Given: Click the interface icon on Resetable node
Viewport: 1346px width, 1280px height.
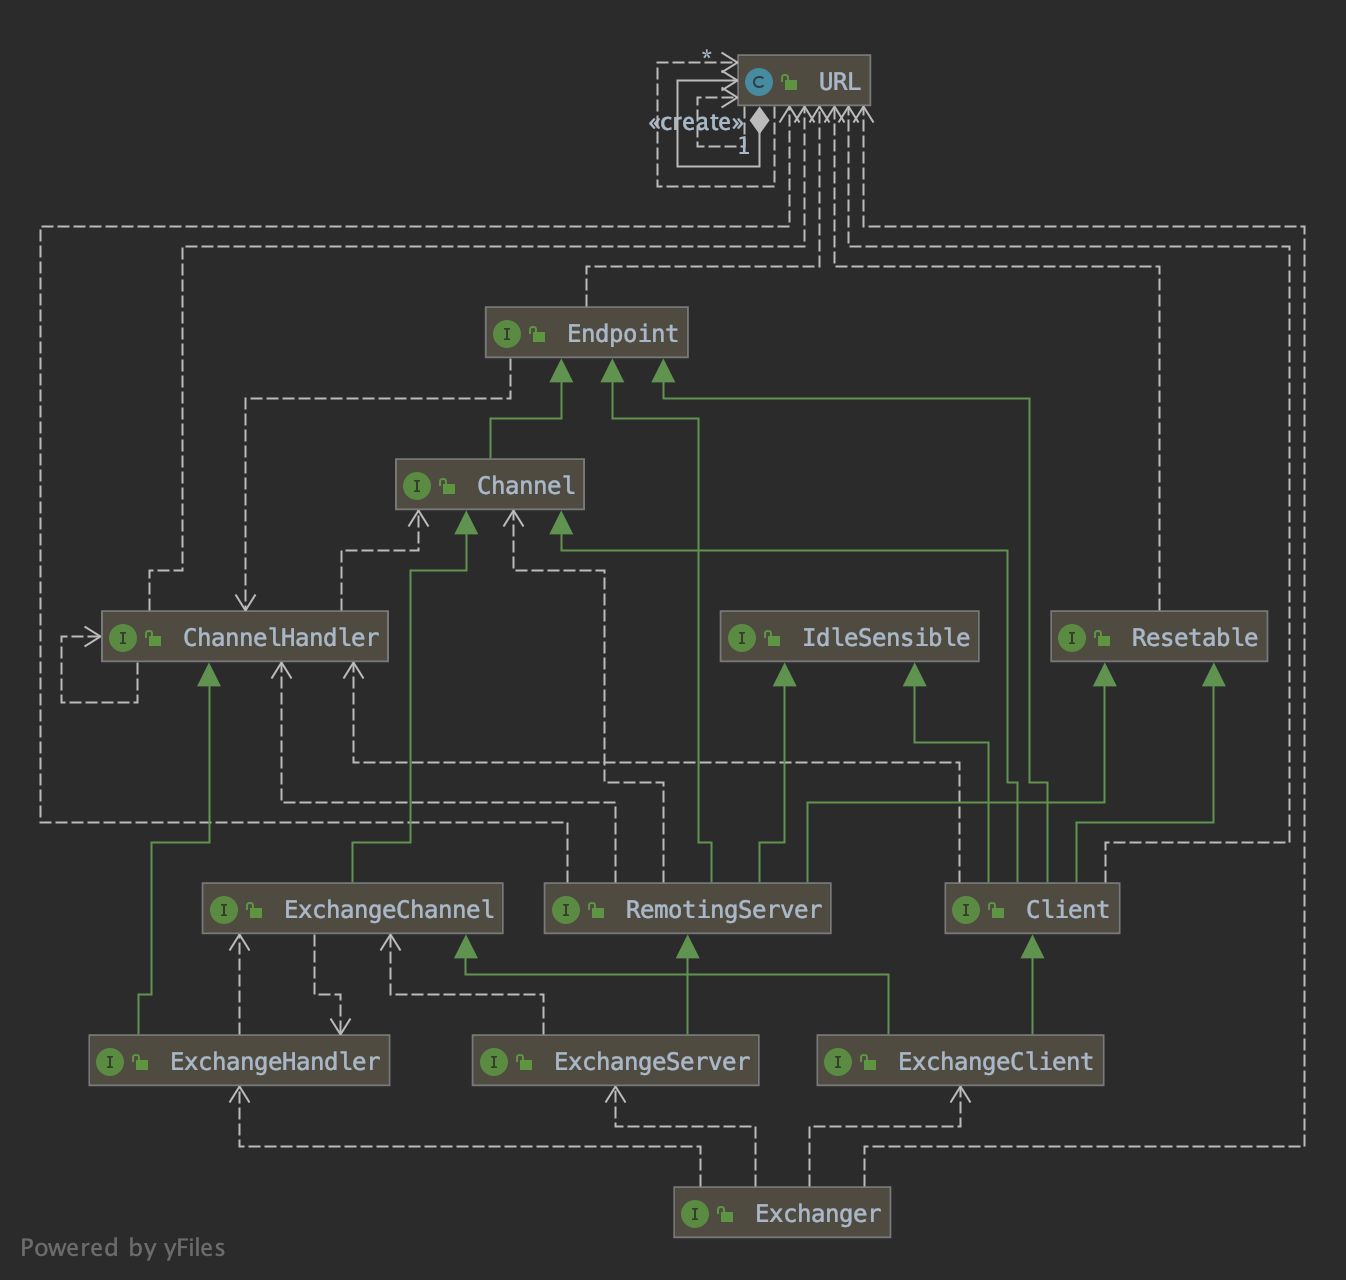Looking at the screenshot, I should tap(1072, 638).
